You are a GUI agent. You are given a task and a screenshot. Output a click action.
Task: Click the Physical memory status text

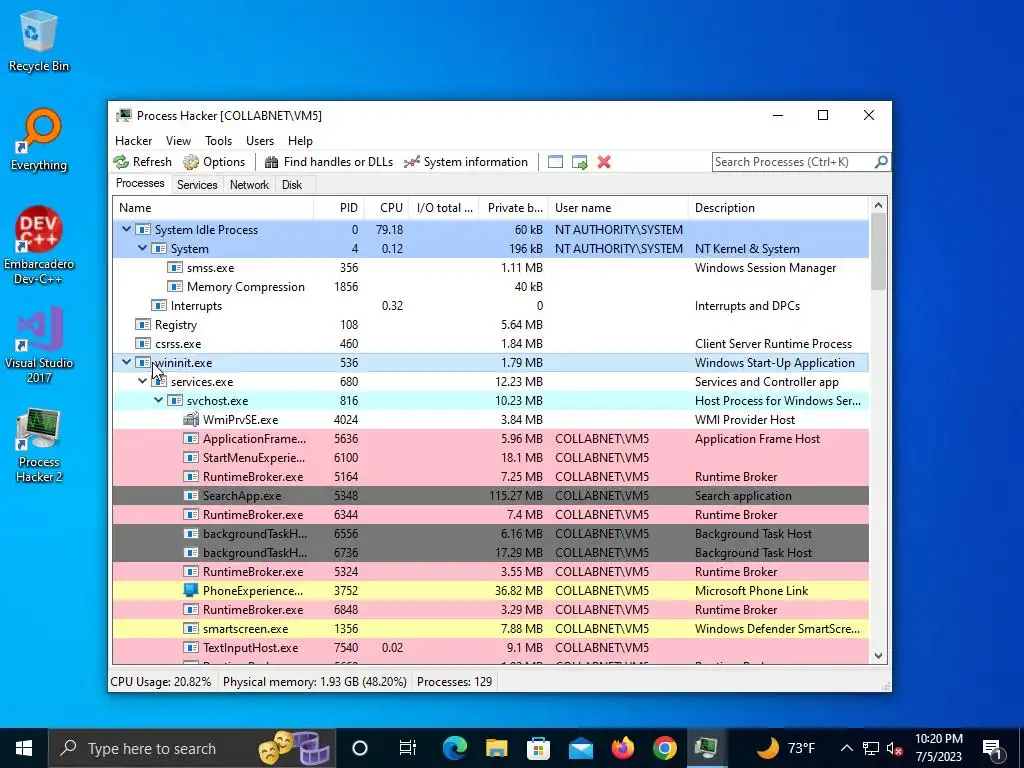315,682
